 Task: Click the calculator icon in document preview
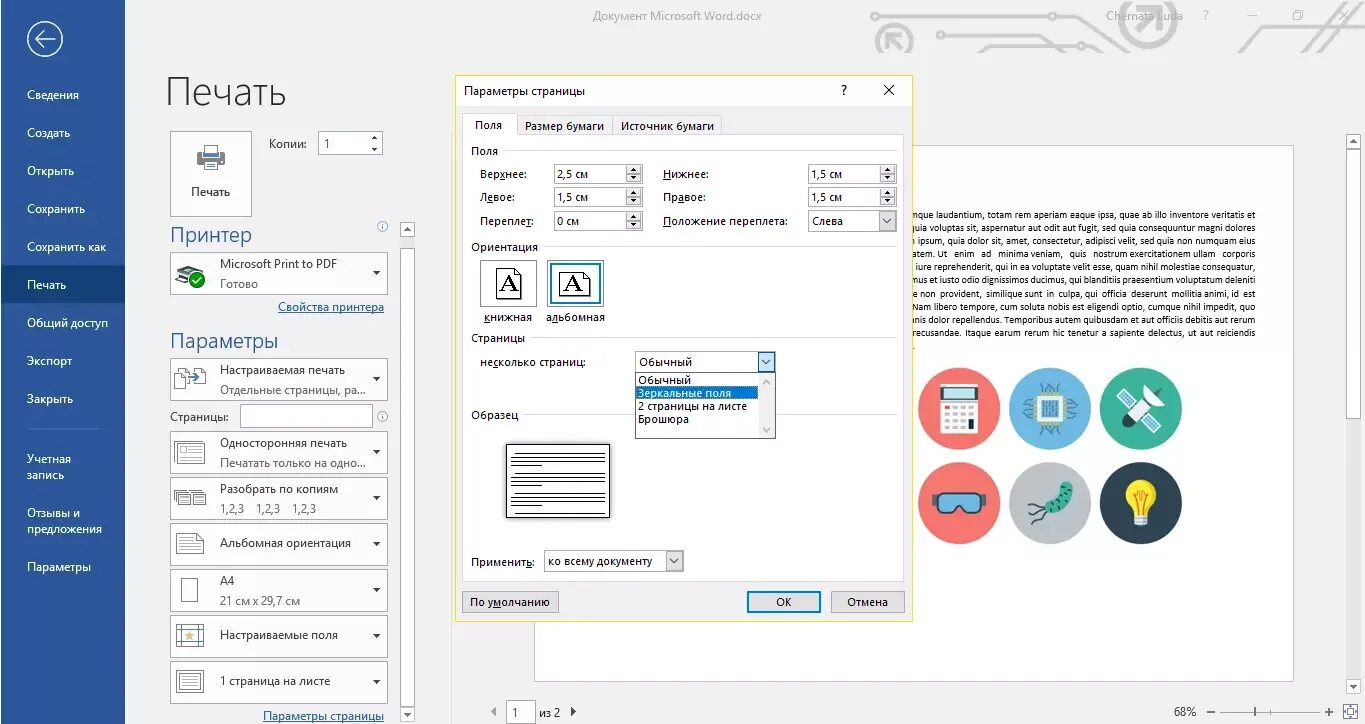point(958,408)
